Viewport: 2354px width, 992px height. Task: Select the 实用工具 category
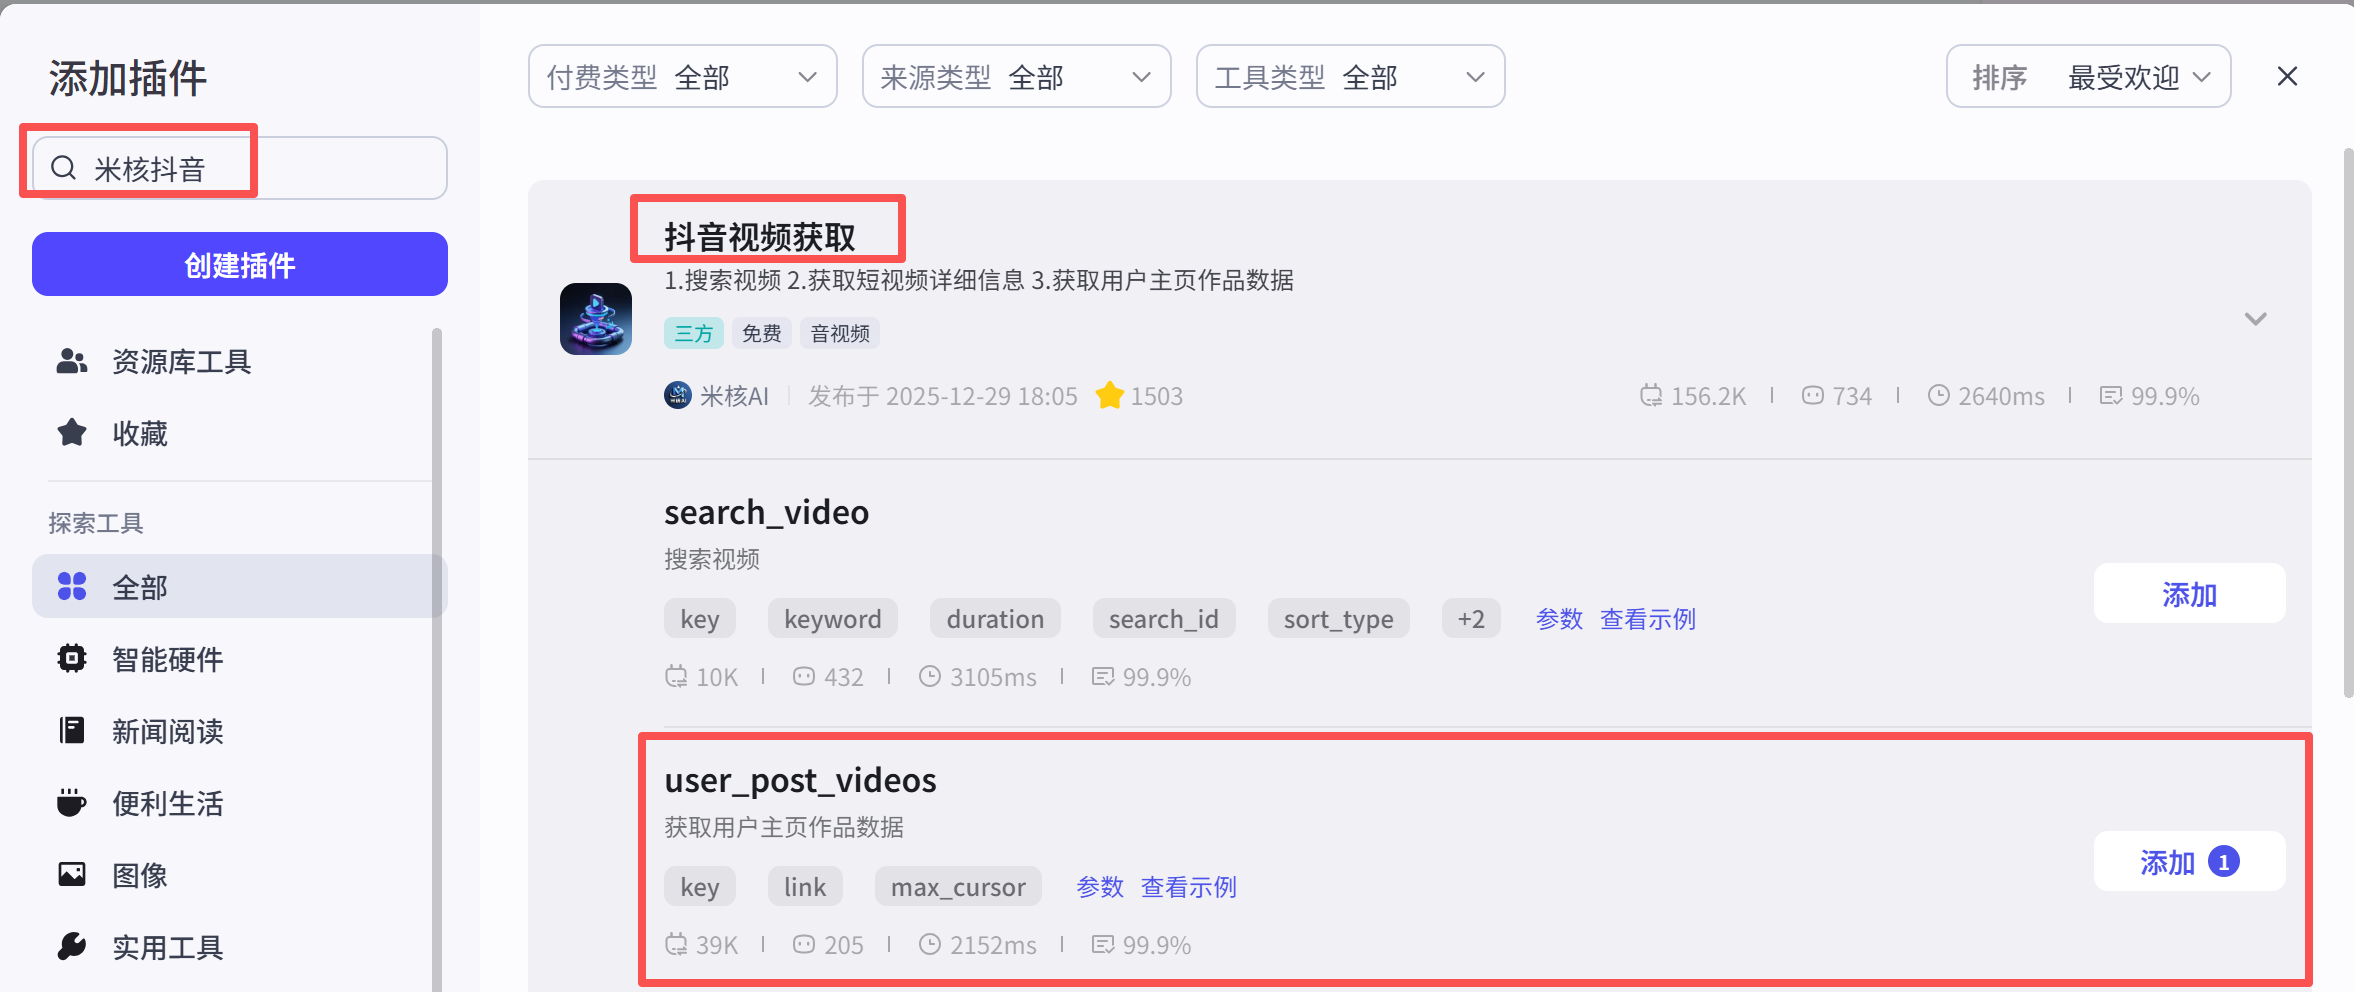pos(240,947)
